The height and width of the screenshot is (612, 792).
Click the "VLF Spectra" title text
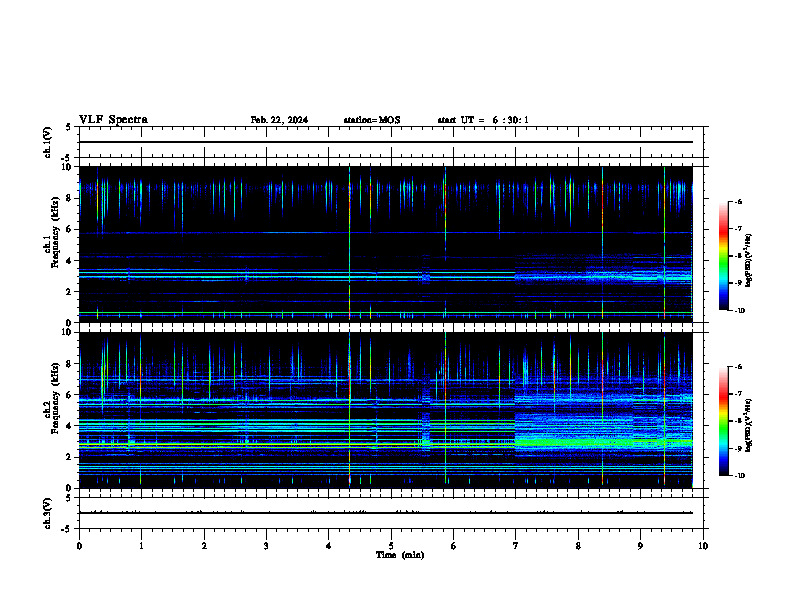coord(113,120)
